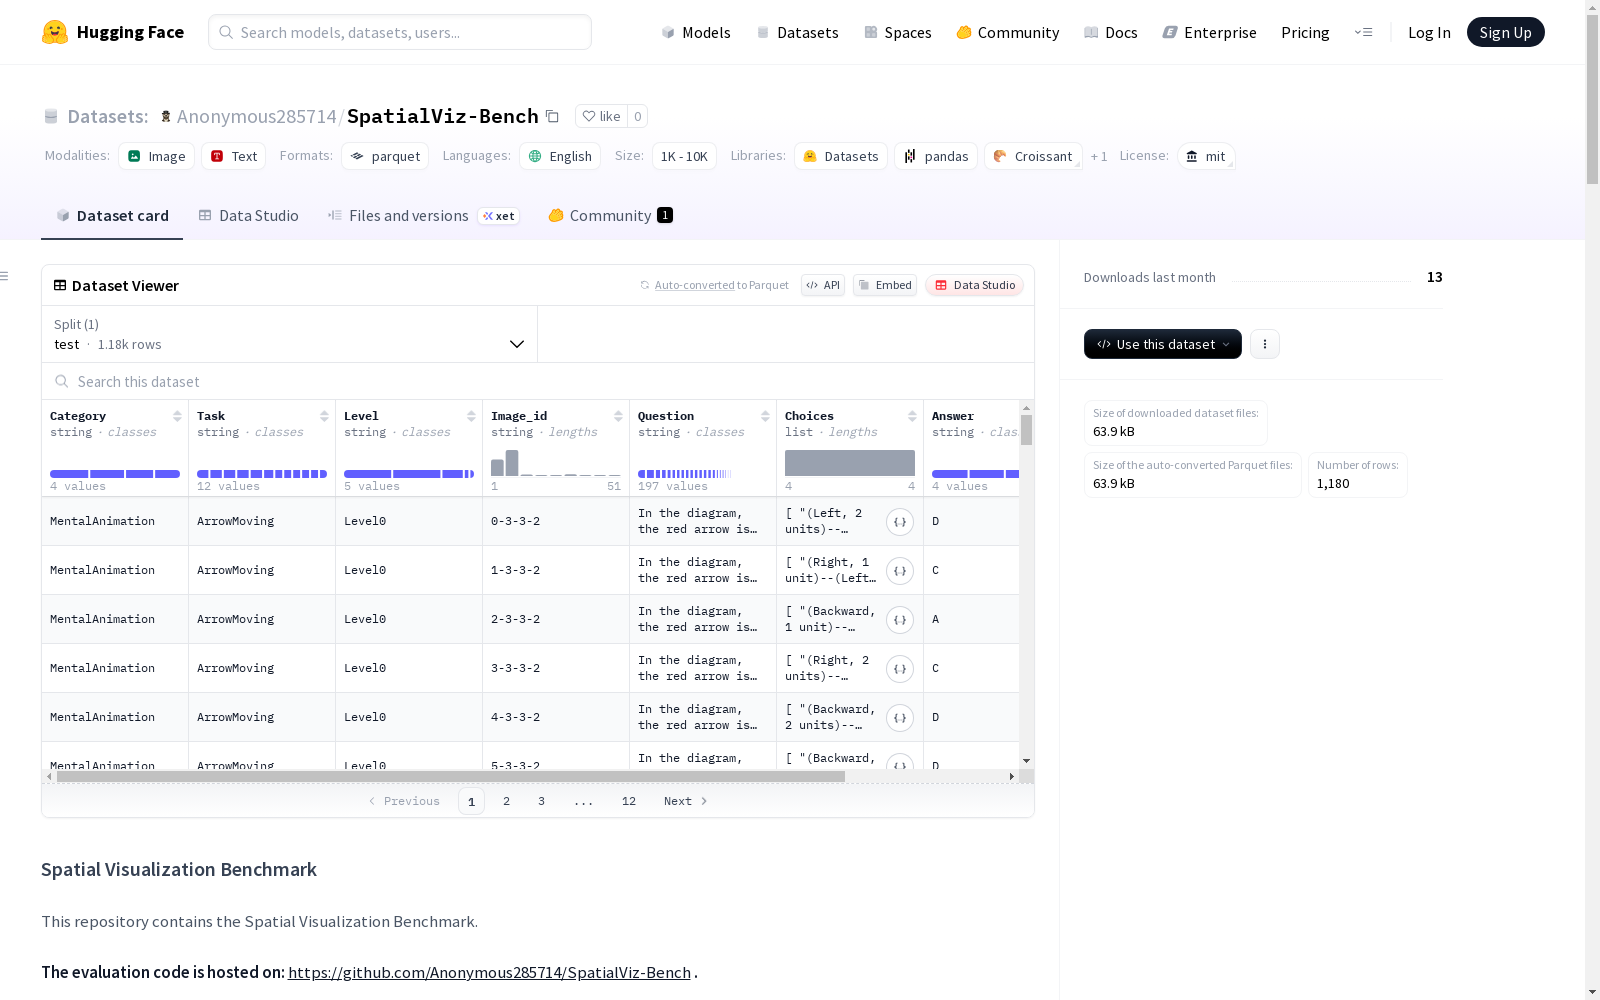Image resolution: width=1600 pixels, height=1000 pixels.
Task: Click the Hugging Face logo icon
Action: click(x=55, y=32)
